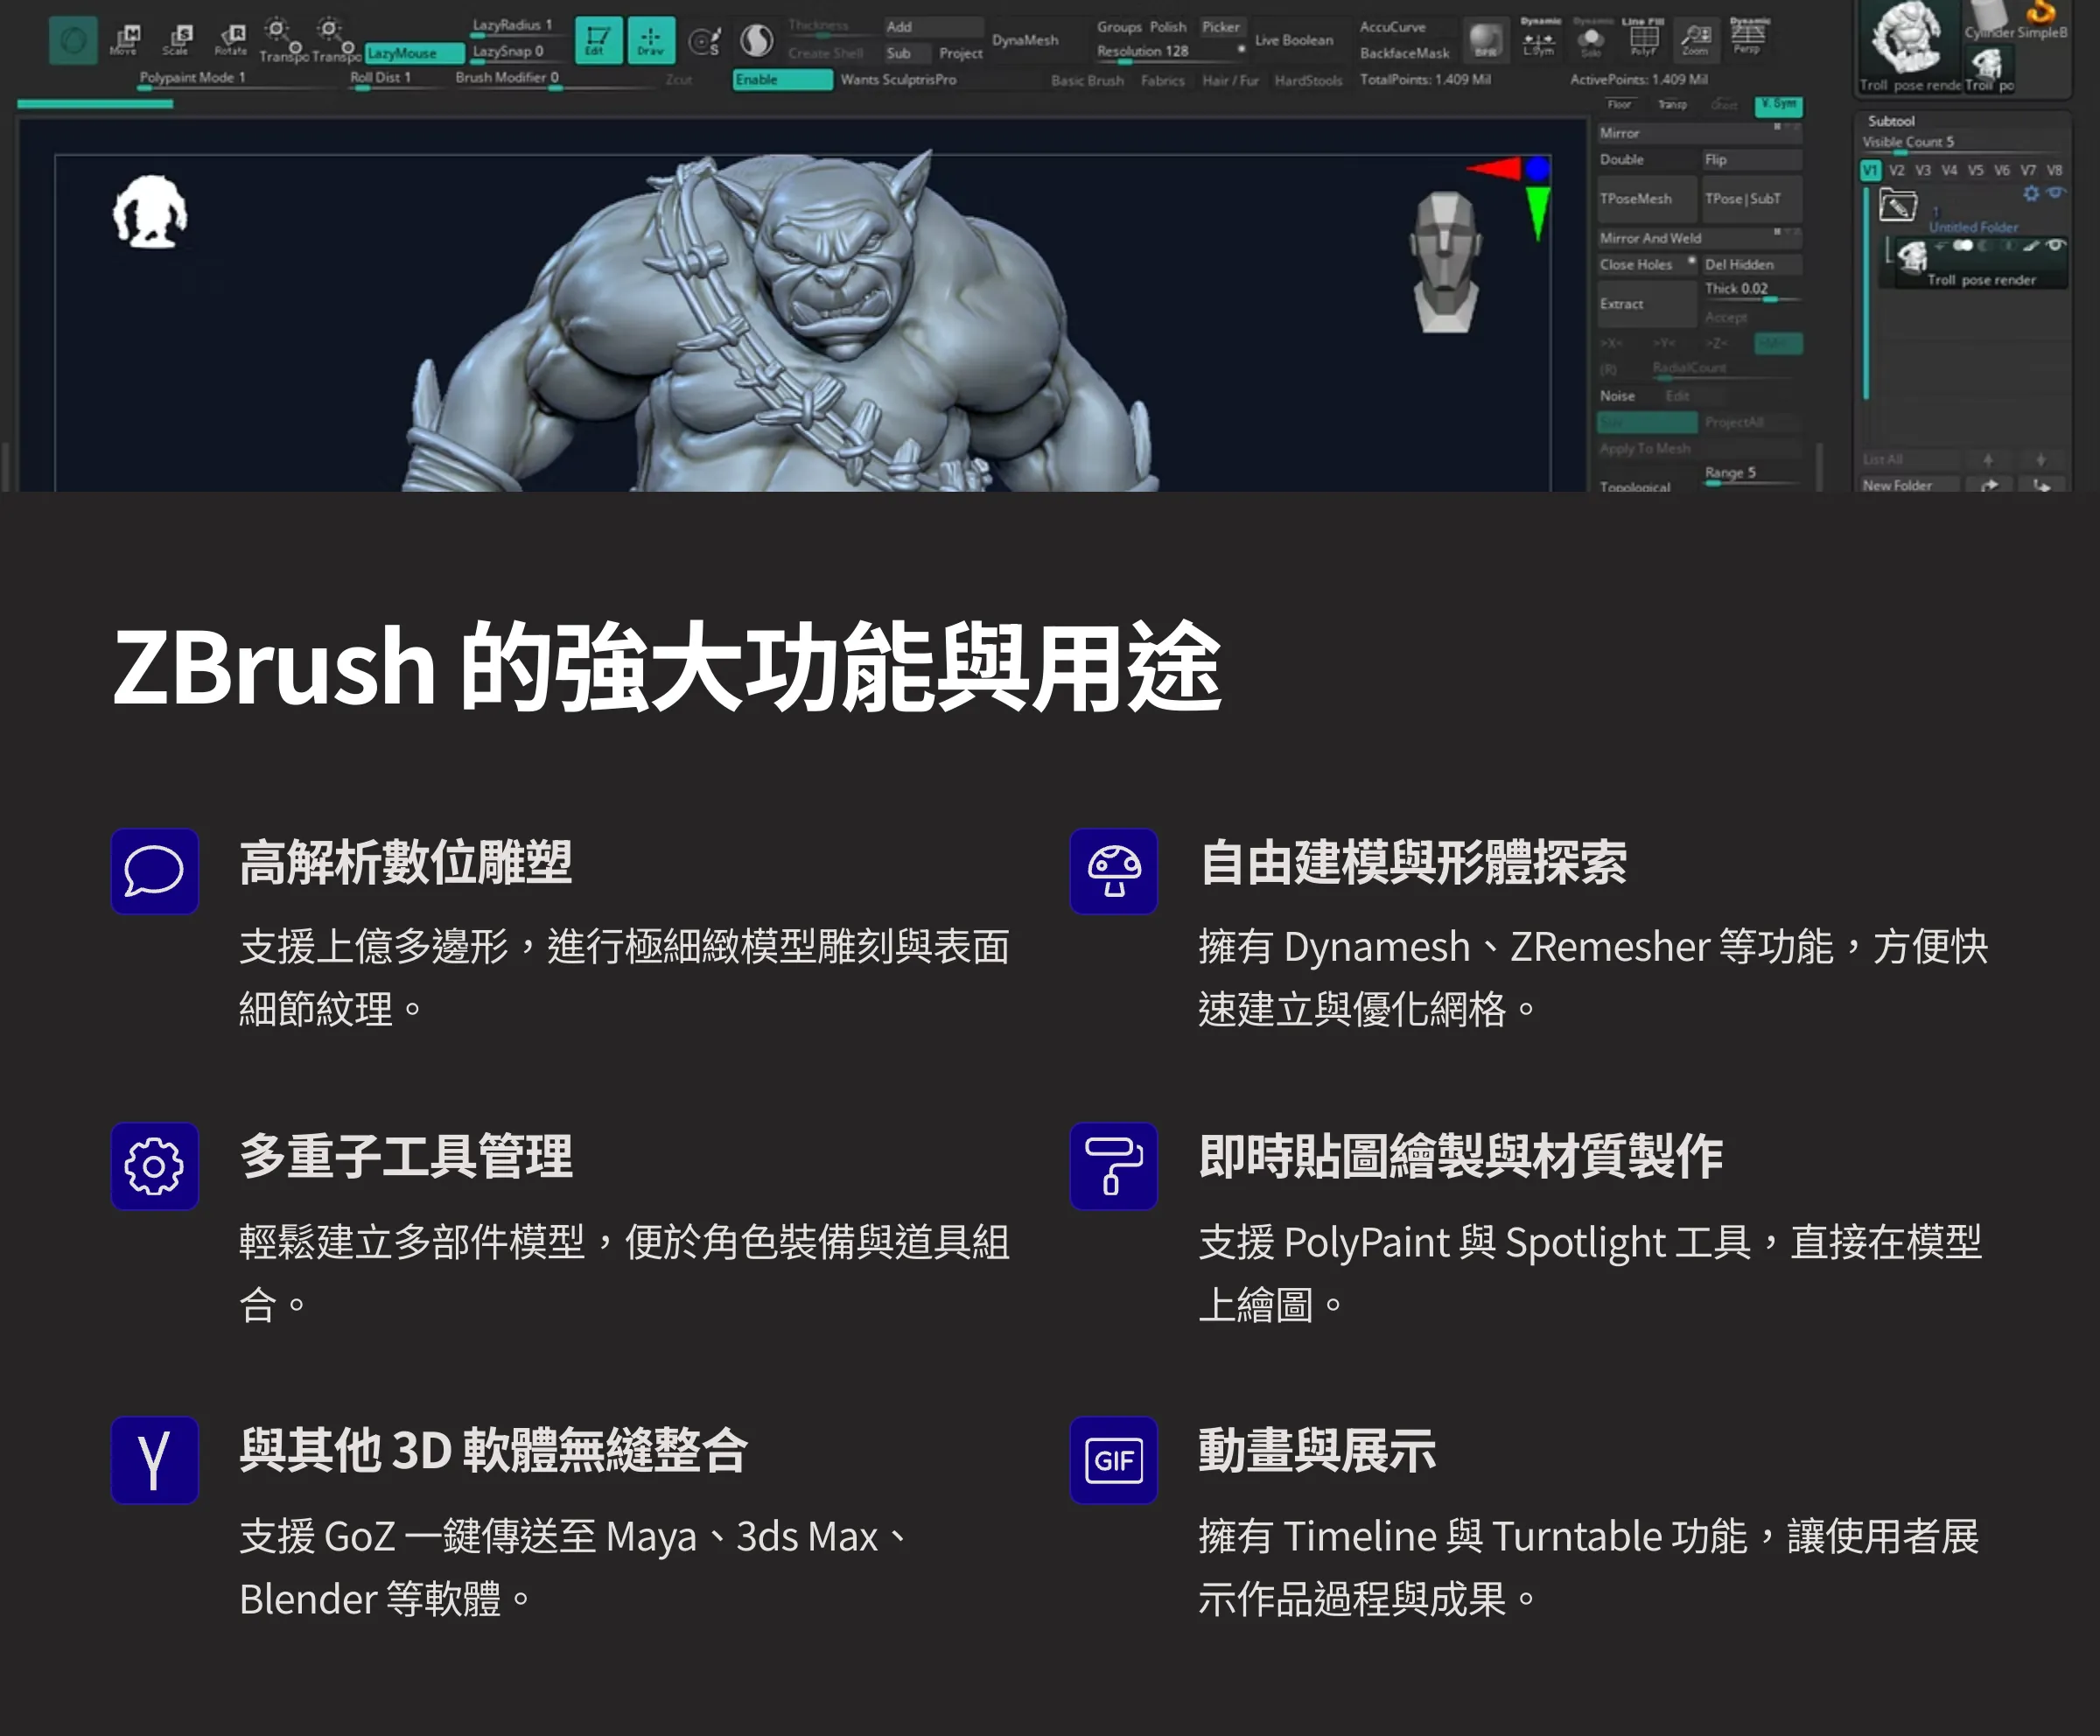Select the V1 visibility set tab
The image size is (2100, 1736).
coord(1870,170)
